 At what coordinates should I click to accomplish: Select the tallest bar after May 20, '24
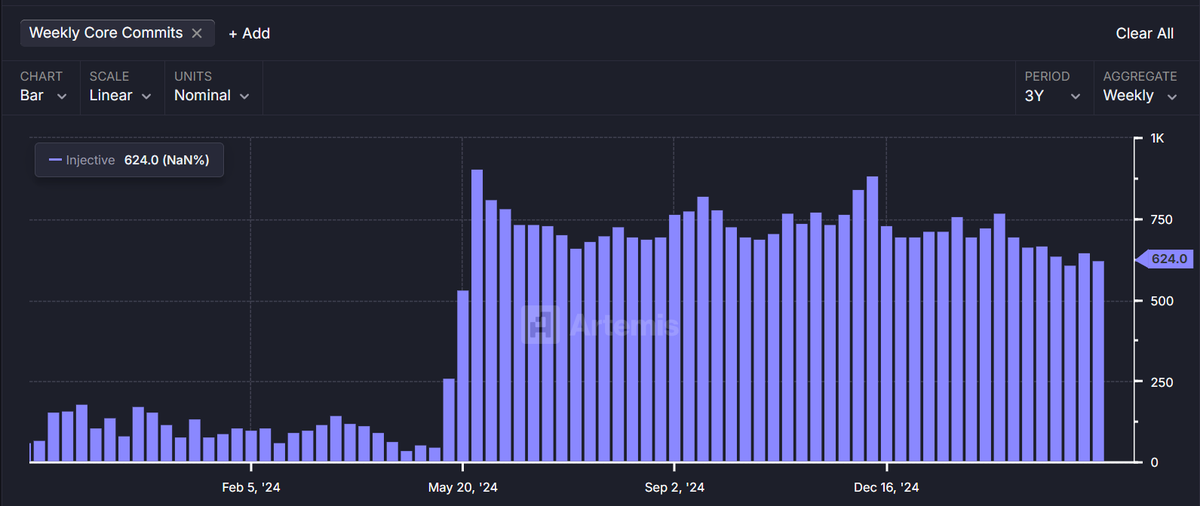click(x=477, y=316)
